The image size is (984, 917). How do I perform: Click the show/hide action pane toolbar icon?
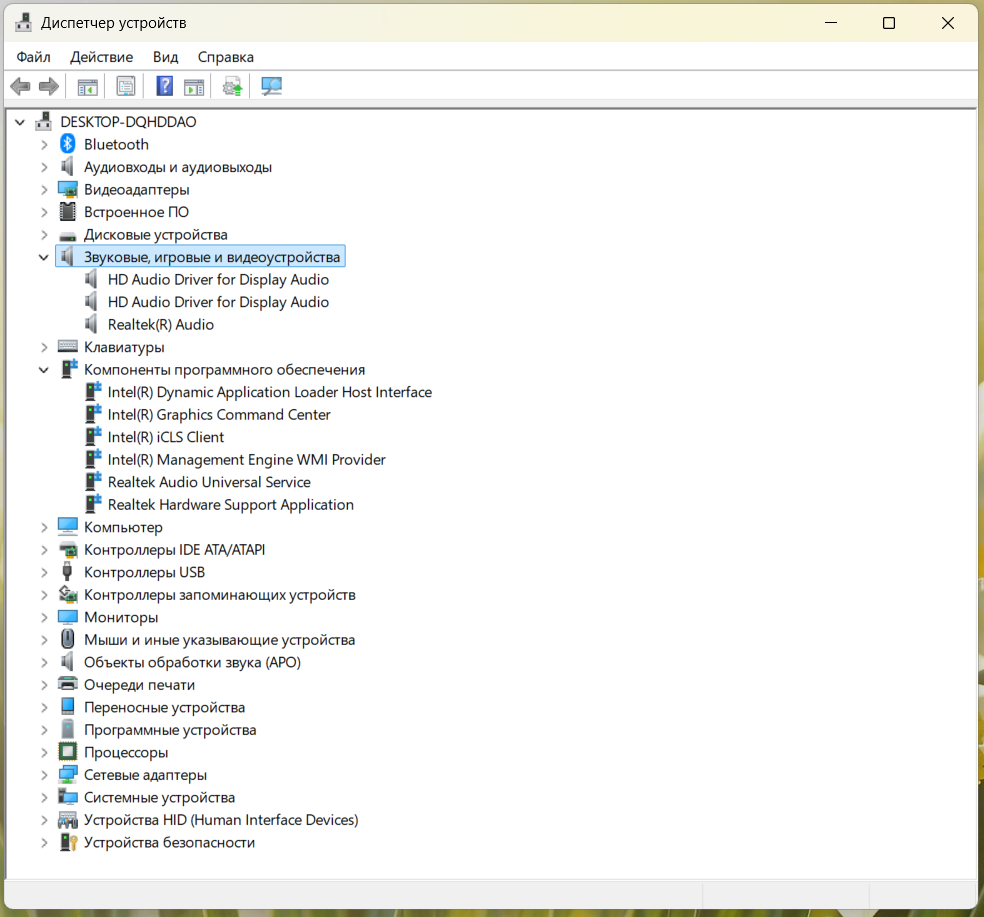coord(194,86)
